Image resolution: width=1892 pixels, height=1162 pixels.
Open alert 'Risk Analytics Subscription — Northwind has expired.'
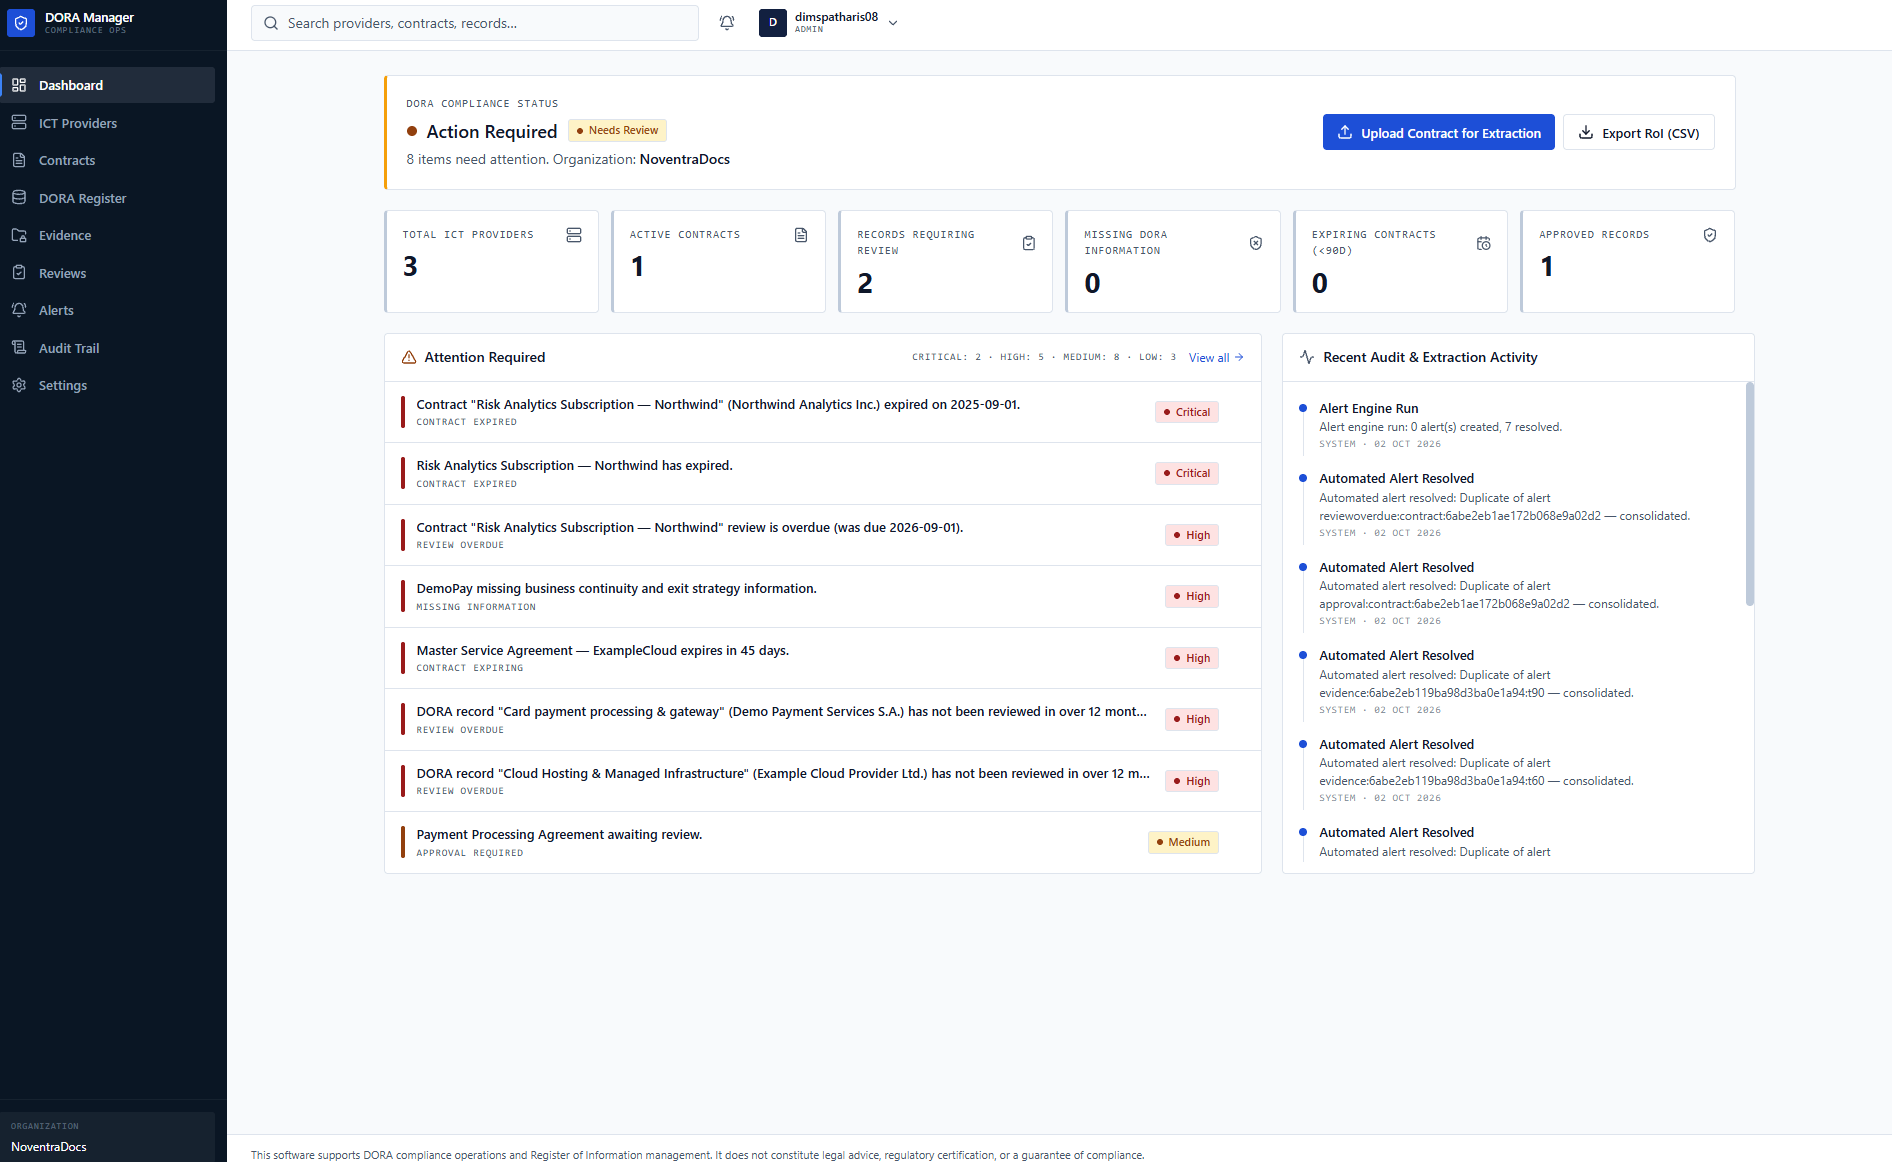point(822,473)
